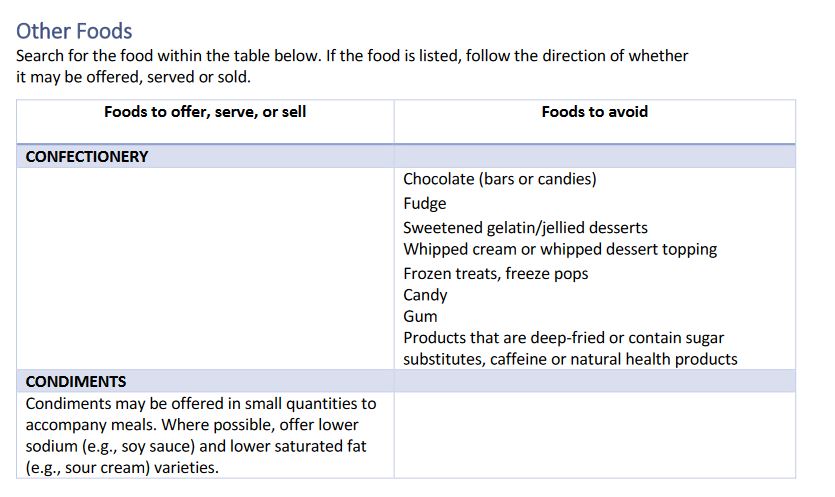Click the "Chocolate (bars or candies)" entry
Screen dimensions: 835x497
click(x=499, y=179)
